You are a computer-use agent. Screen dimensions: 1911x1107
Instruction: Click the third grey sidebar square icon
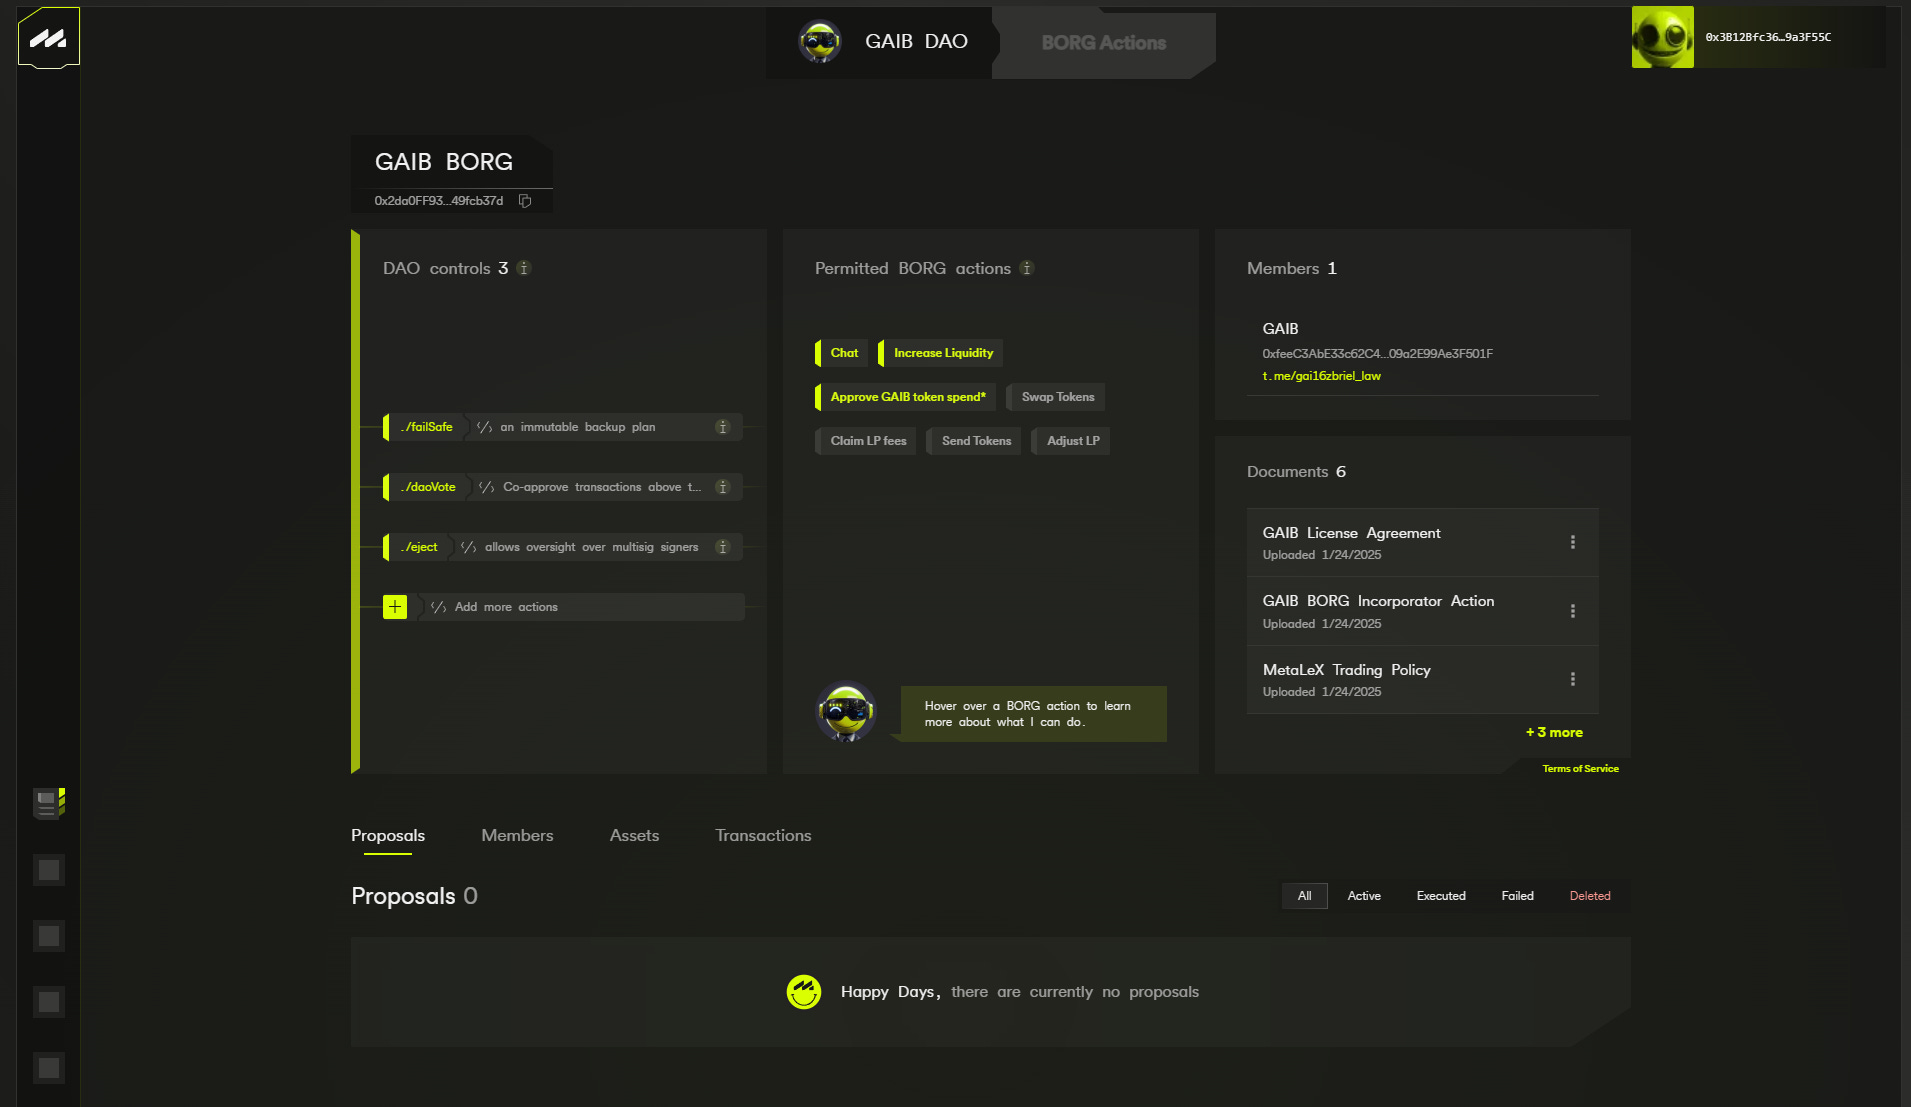[x=49, y=1002]
